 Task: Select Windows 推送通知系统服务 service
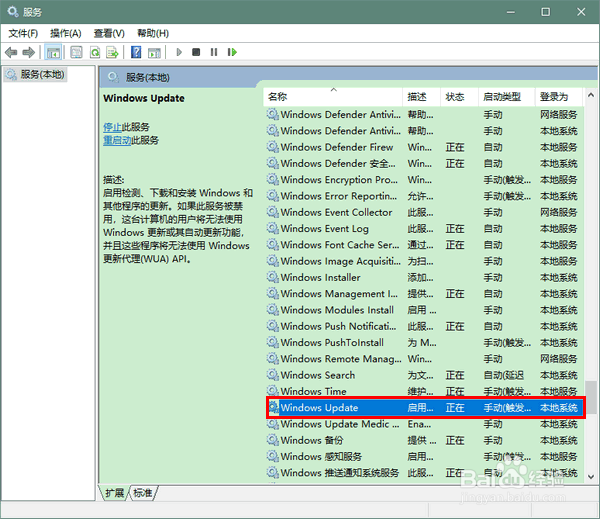coord(424,473)
